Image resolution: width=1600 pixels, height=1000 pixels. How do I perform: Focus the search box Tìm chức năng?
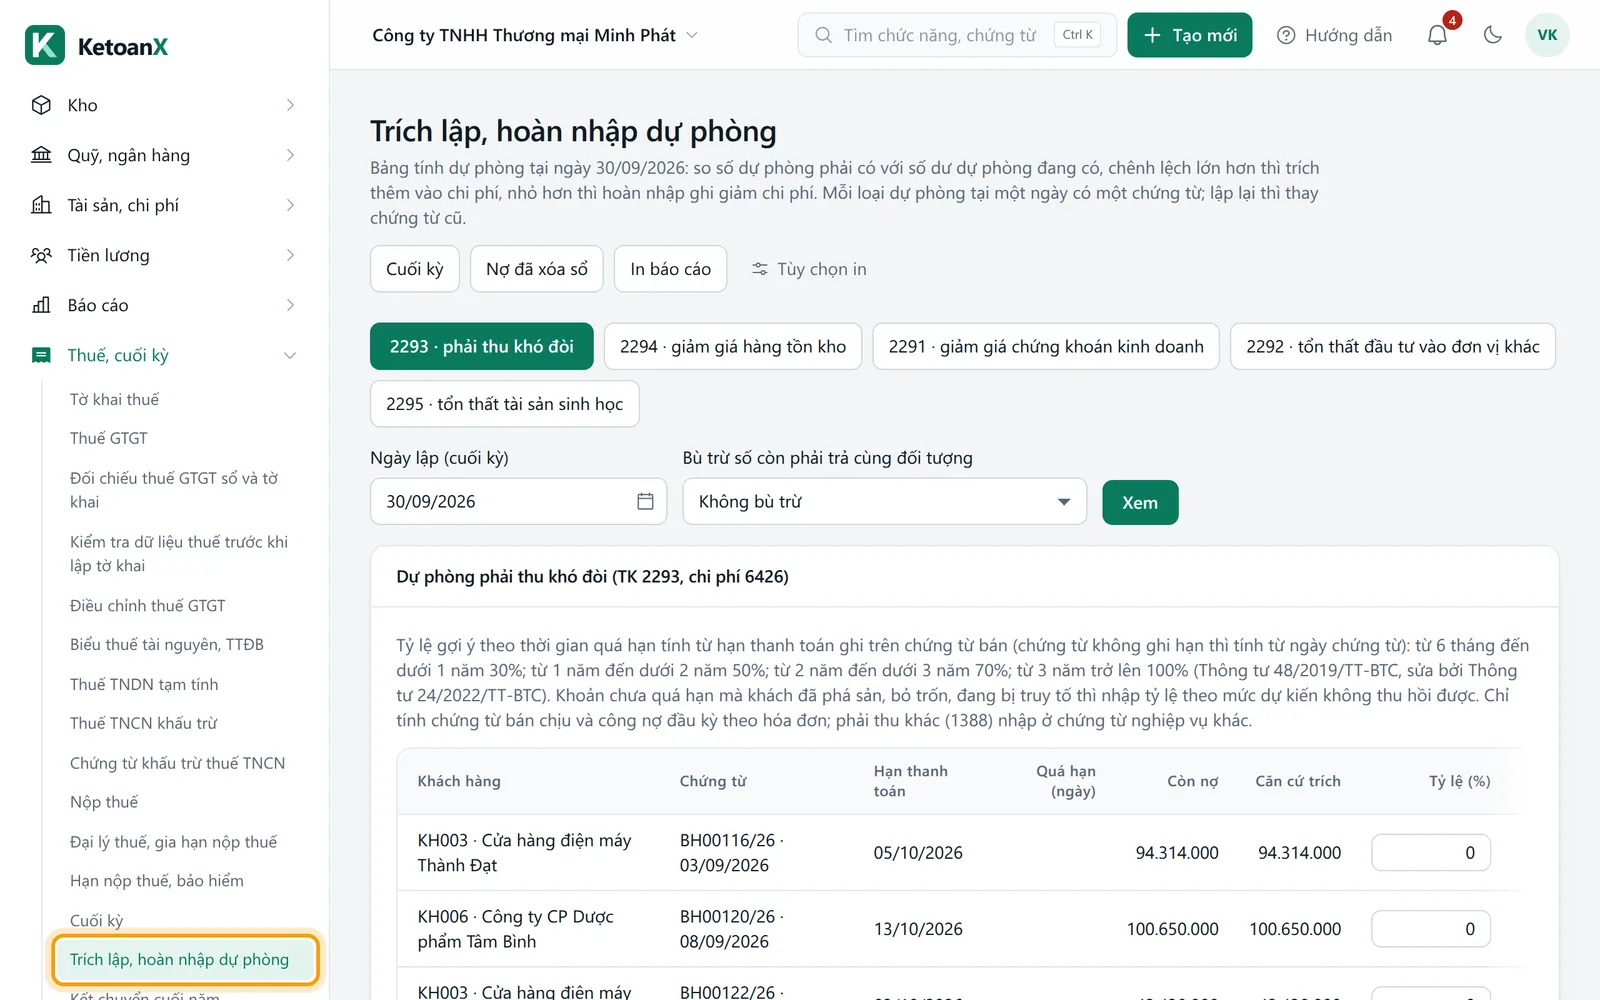pos(957,35)
